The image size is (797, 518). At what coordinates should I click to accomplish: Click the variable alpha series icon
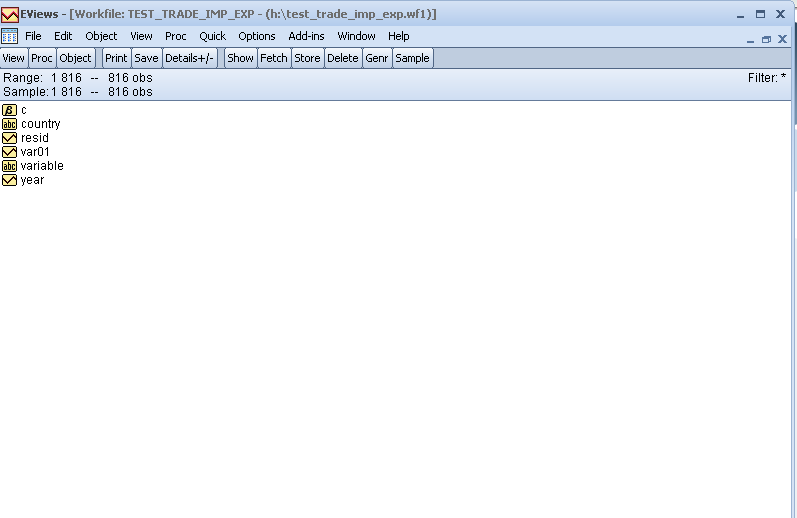9,166
